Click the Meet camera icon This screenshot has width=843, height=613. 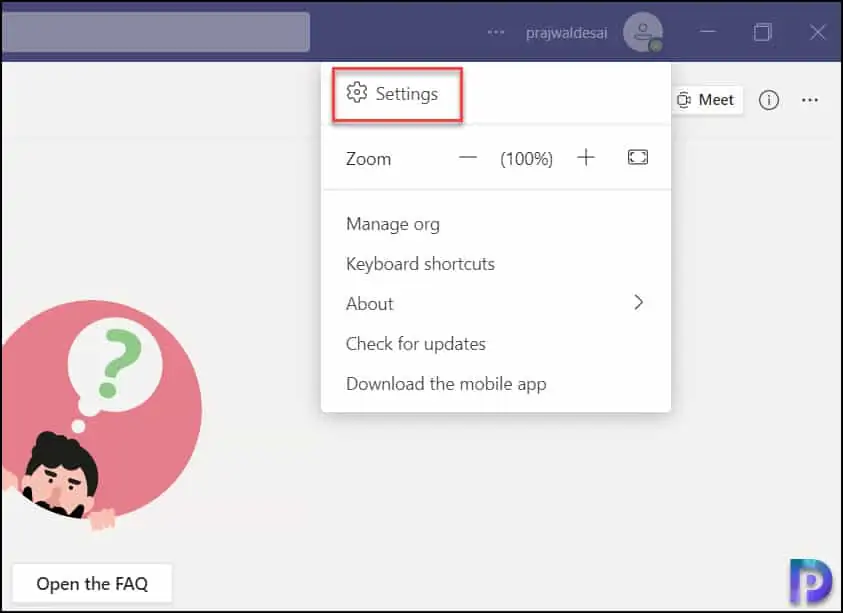(685, 100)
